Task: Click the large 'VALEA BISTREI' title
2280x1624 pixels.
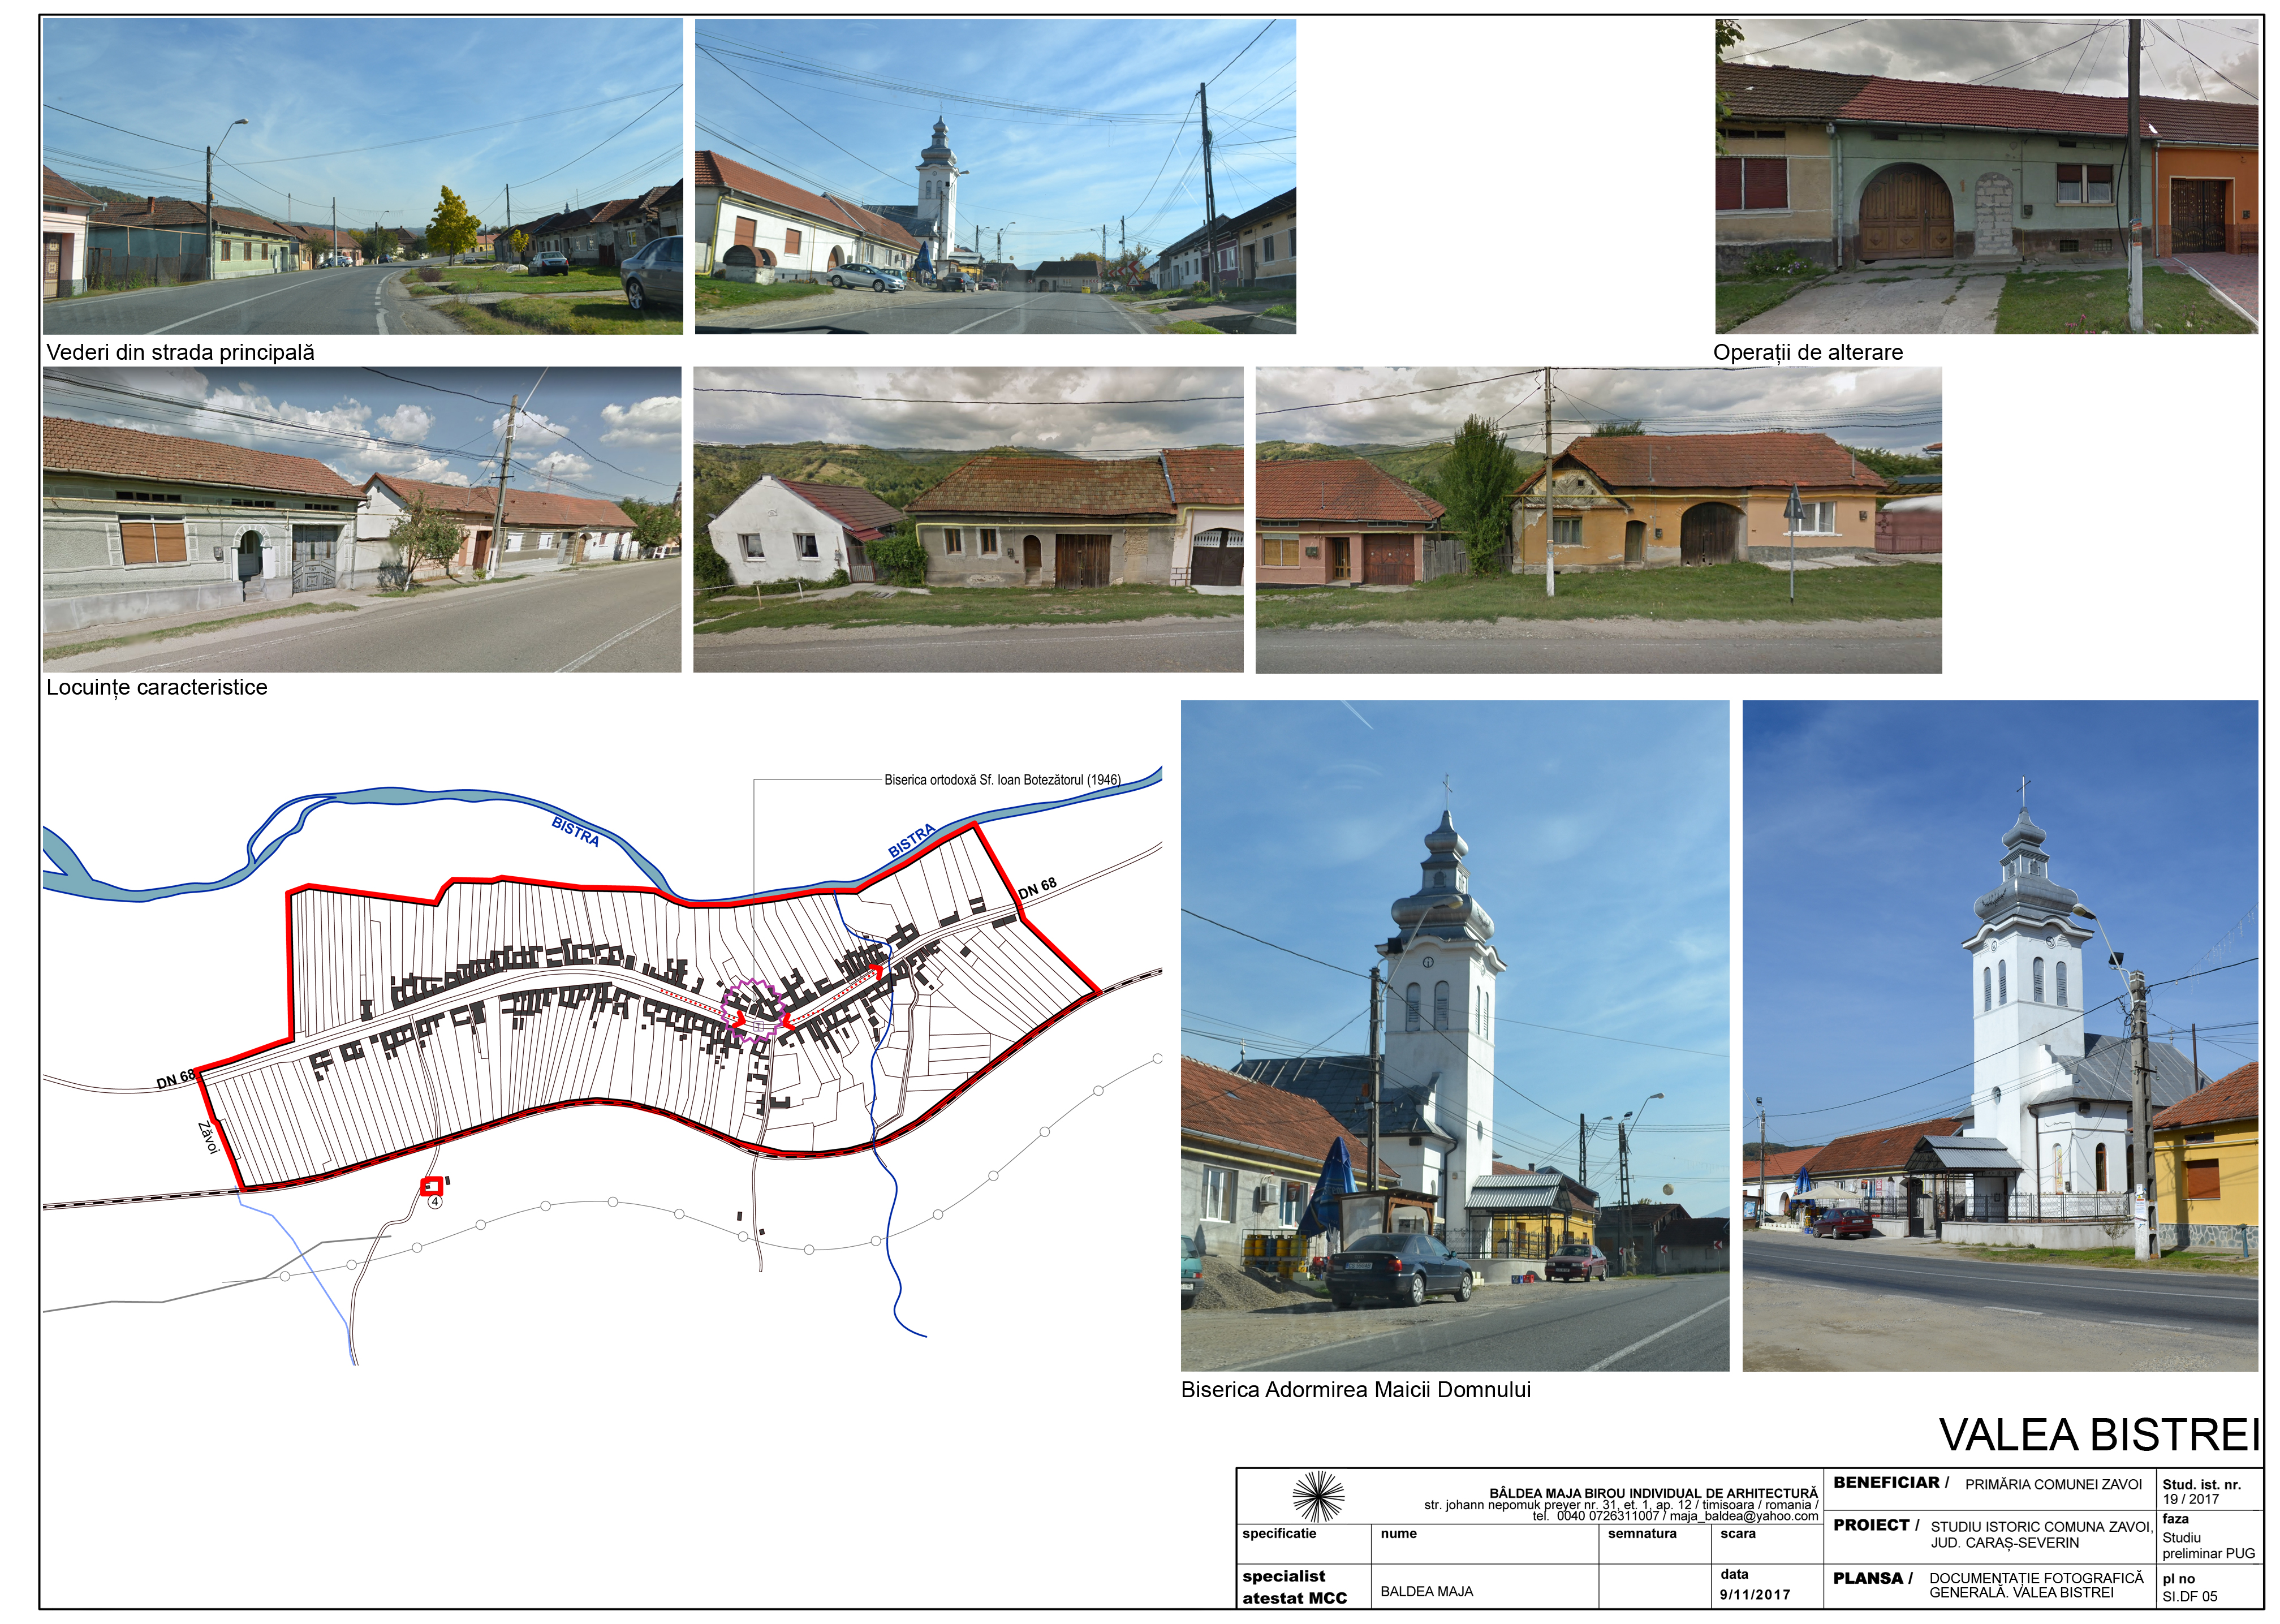Action: [2098, 1435]
